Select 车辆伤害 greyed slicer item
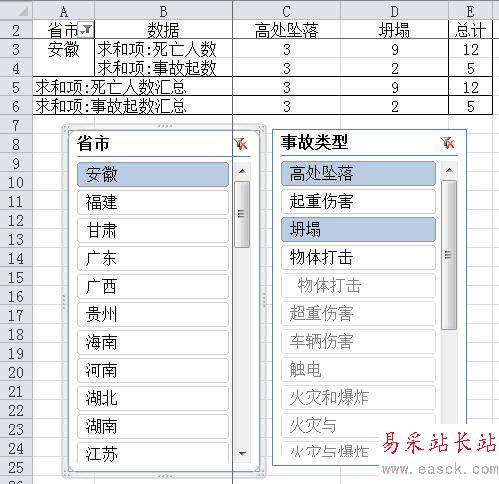 tap(358, 341)
